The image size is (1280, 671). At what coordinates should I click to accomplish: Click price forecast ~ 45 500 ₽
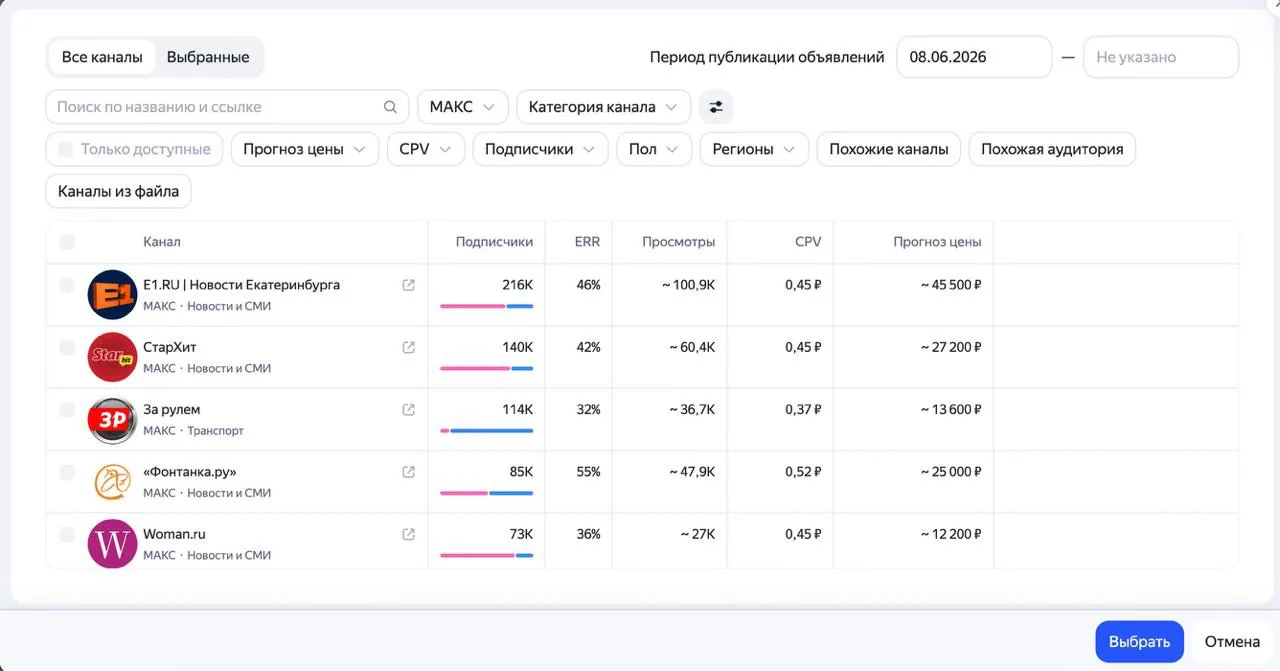click(951, 285)
